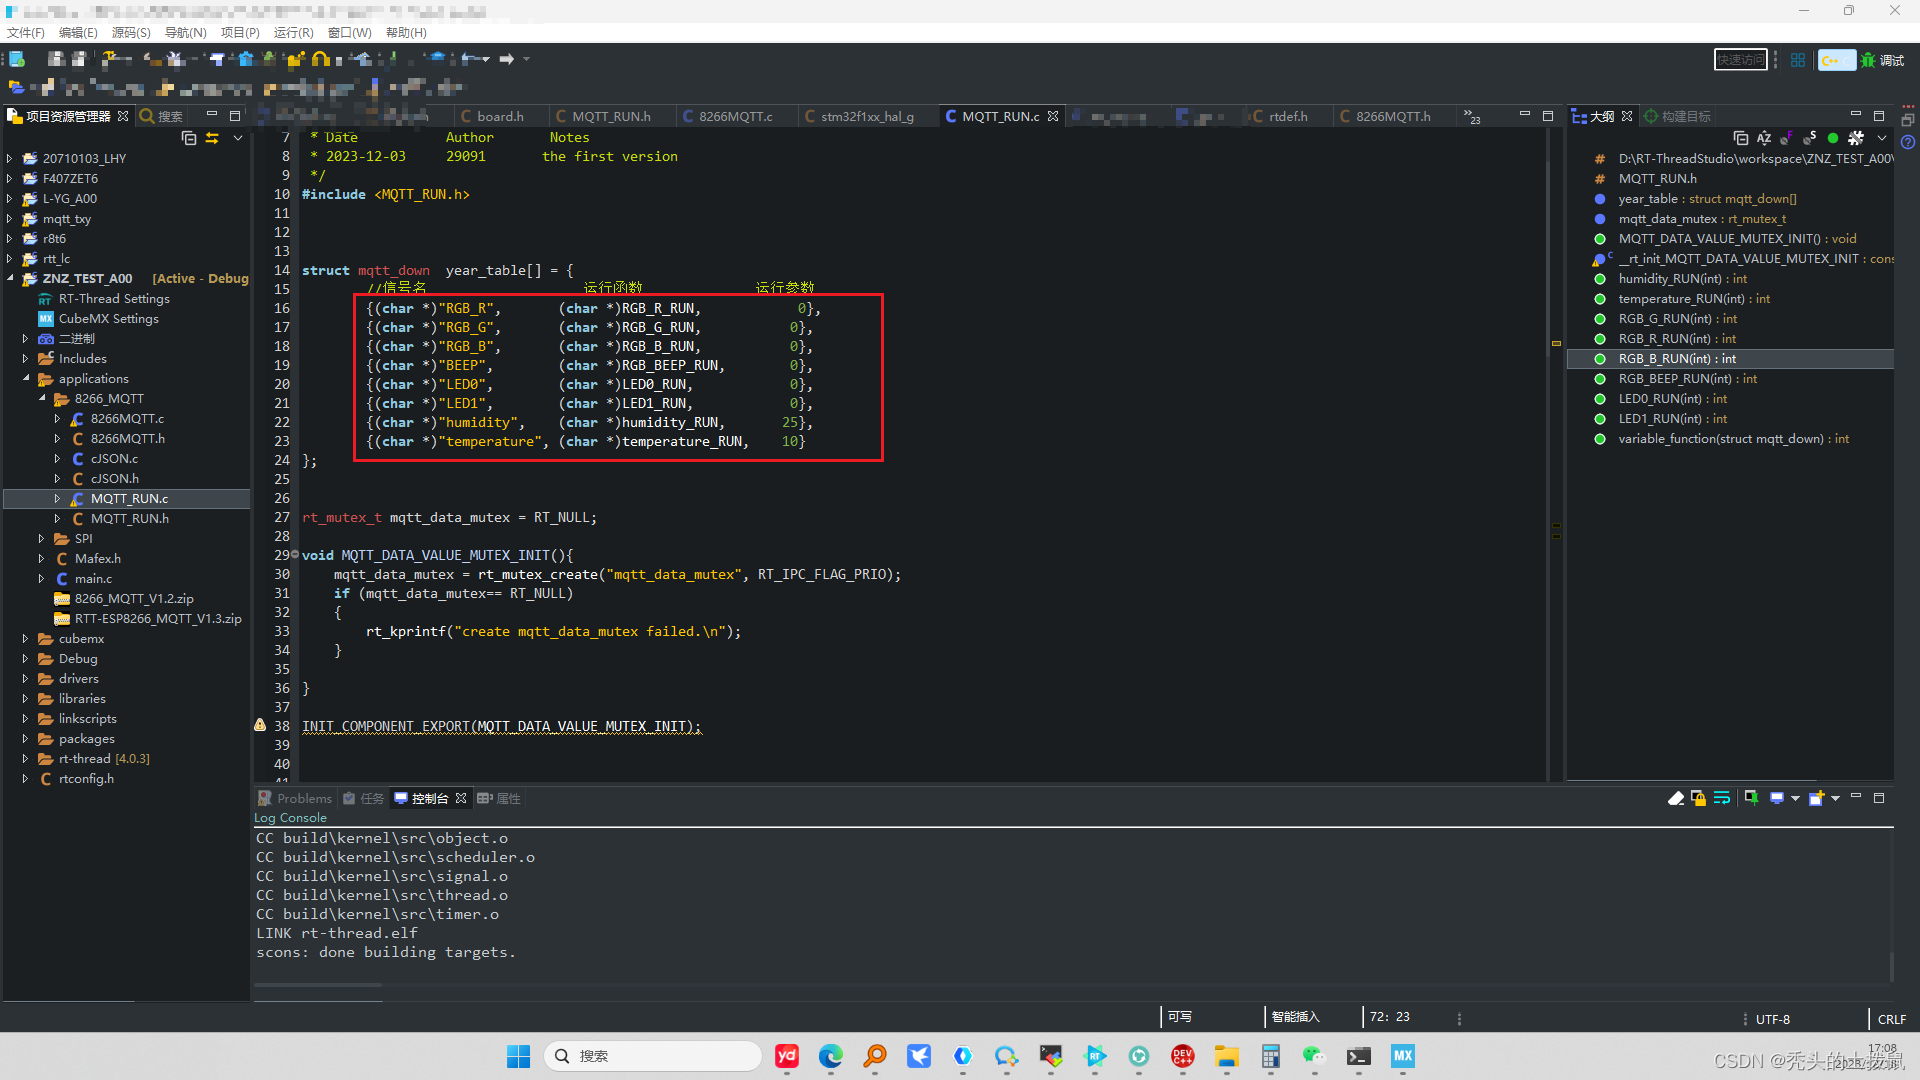The image size is (1920, 1080).
Task: Collapse all items in outline panel
Action: coord(1740,138)
